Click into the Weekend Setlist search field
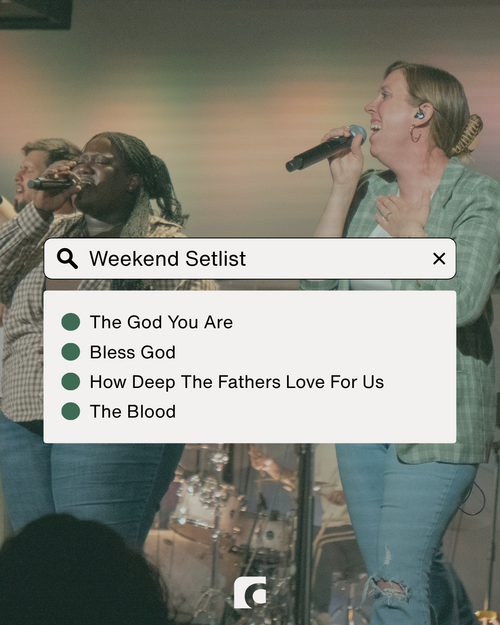The height and width of the screenshot is (625, 500). tap(250, 259)
